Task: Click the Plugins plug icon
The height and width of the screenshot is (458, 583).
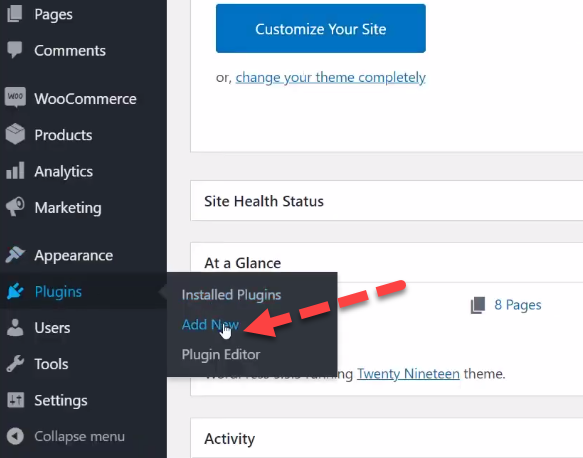Action: (15, 291)
